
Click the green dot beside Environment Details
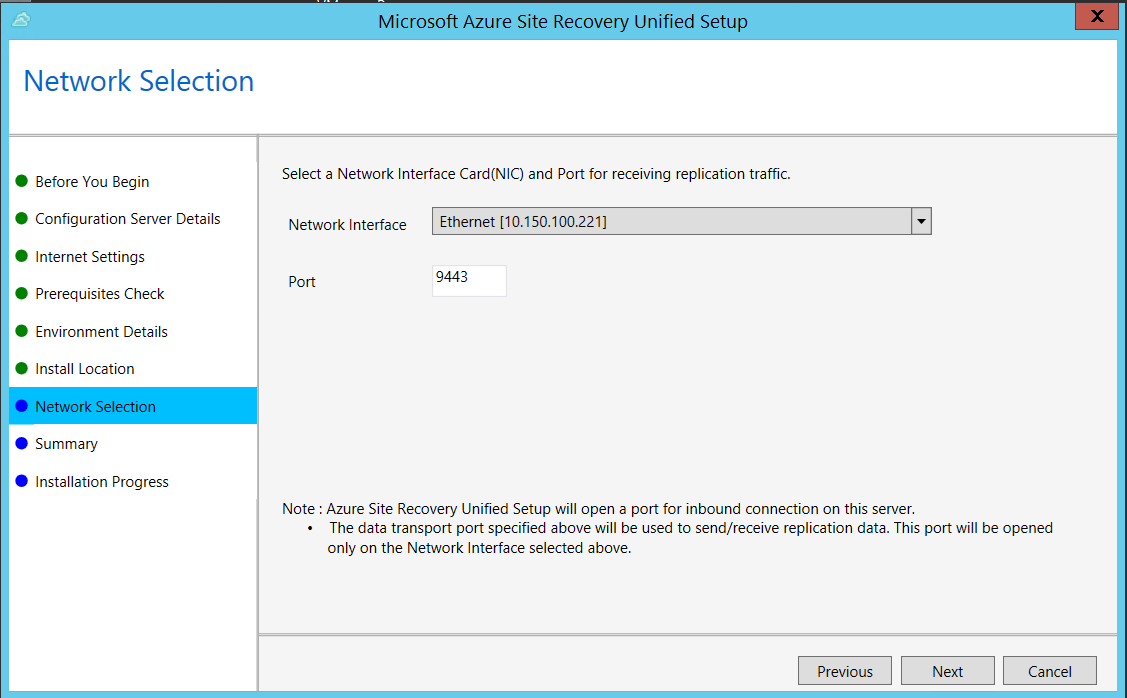22,331
